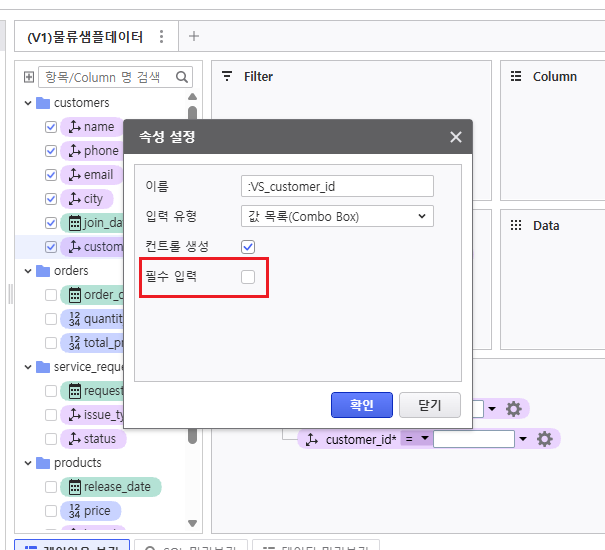Check the status column checkbox

click(51, 439)
